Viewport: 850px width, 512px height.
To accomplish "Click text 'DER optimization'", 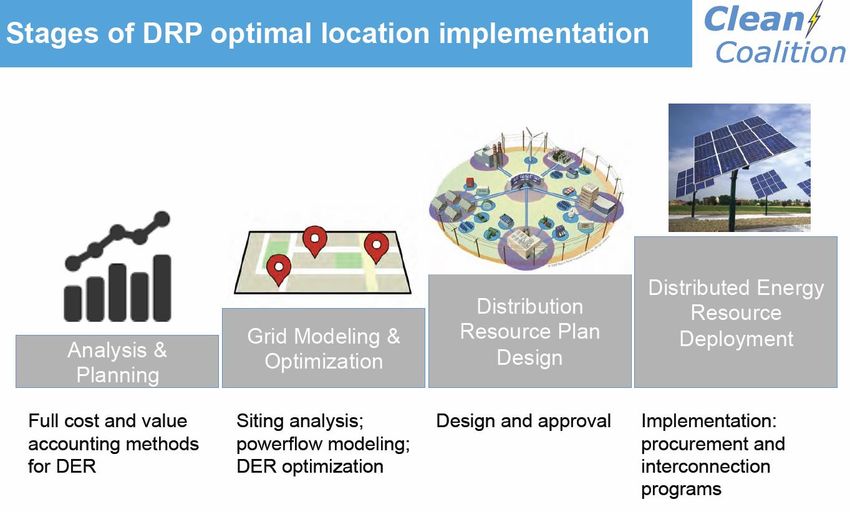I will tap(310, 466).
